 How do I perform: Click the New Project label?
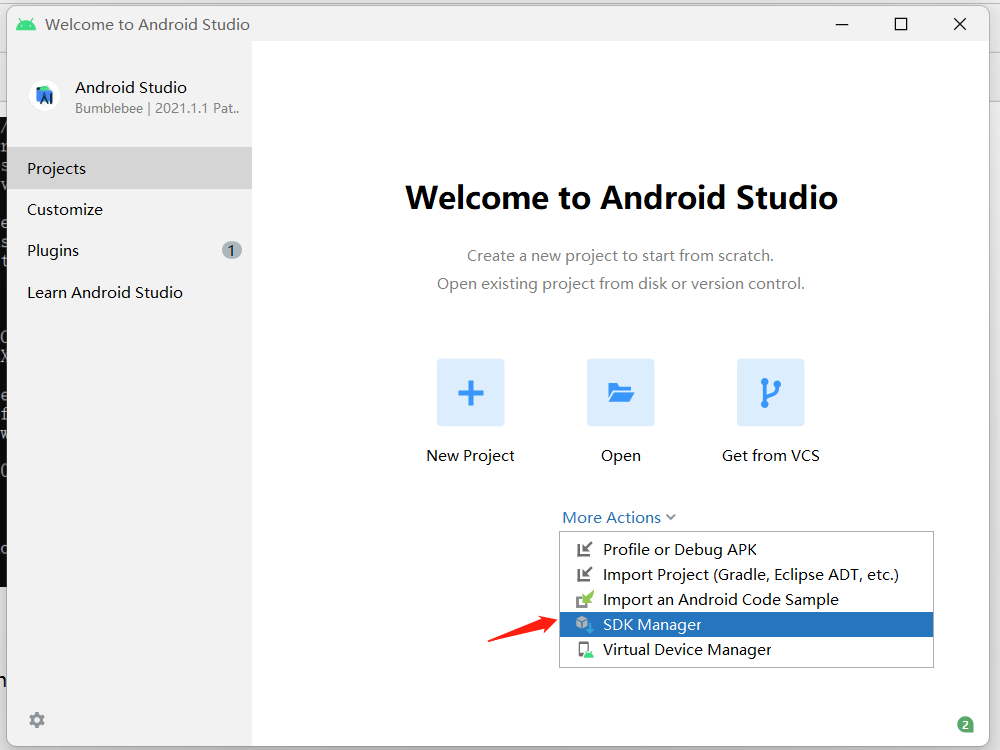pos(471,455)
